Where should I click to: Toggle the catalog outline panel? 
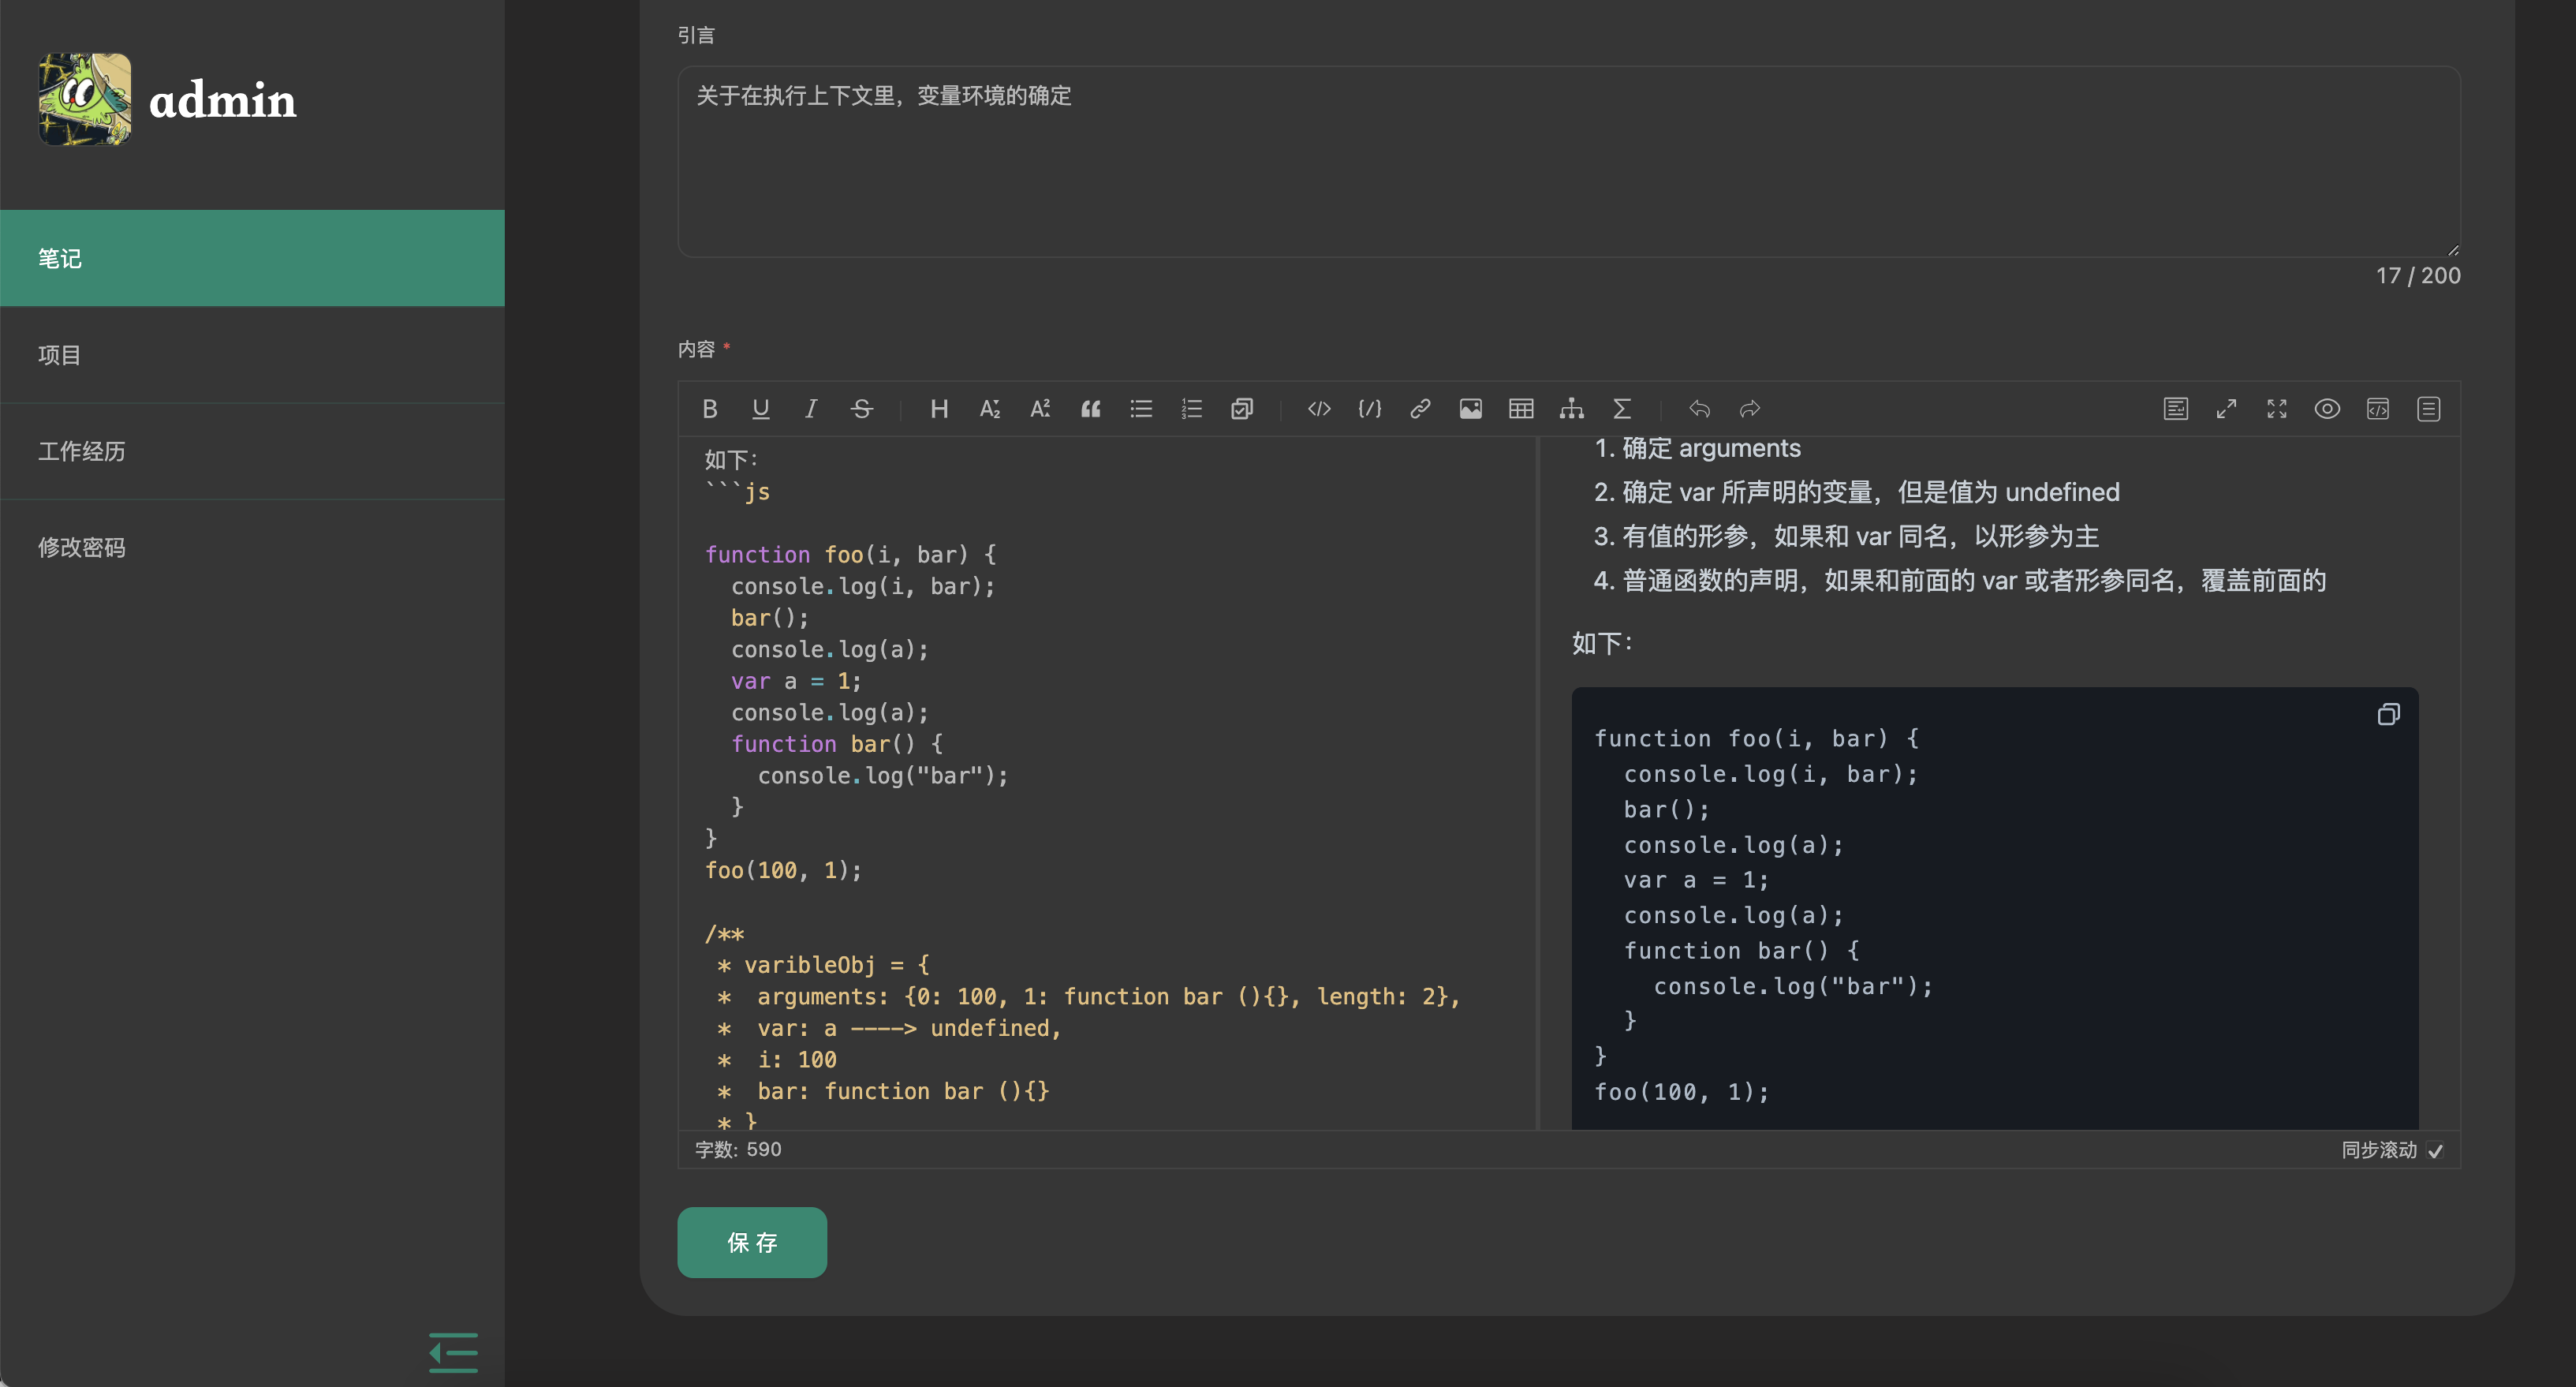[2429, 409]
